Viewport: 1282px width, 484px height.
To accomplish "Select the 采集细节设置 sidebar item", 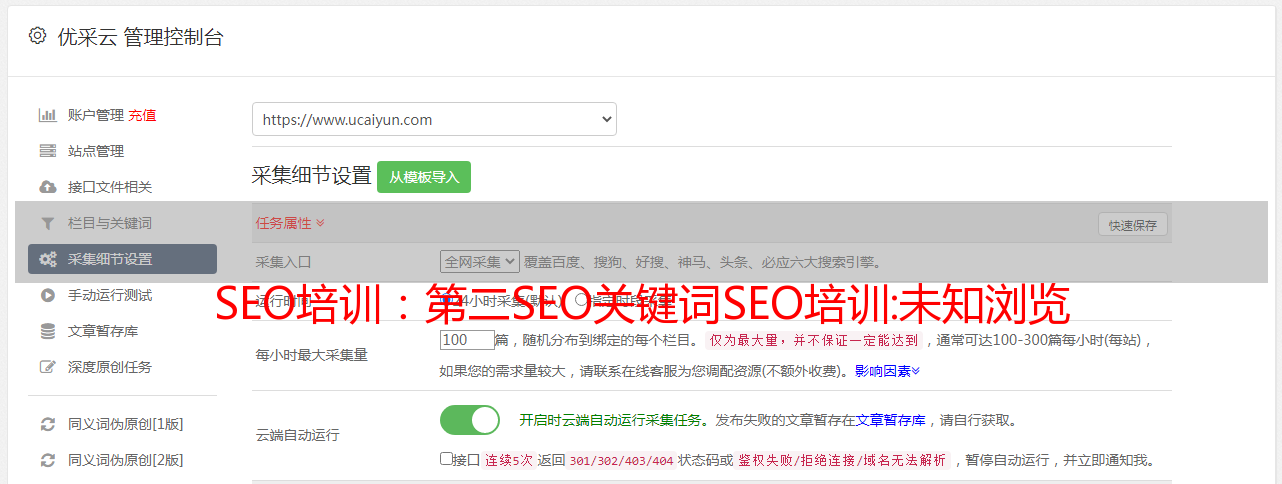I will coord(122,259).
